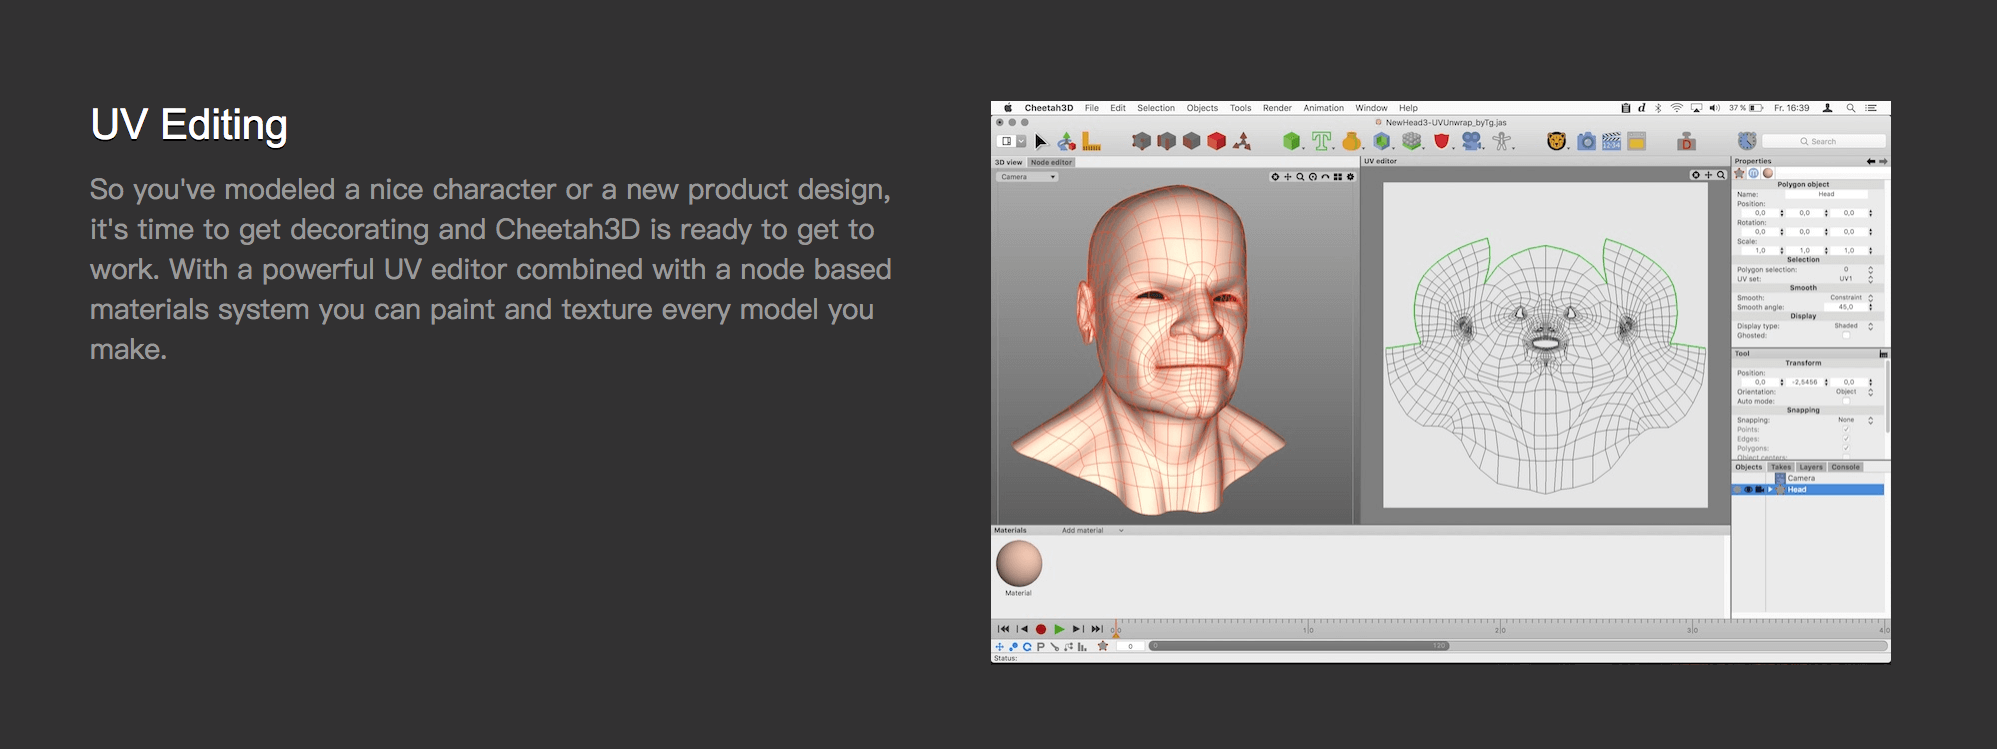This screenshot has width=1997, height=749.
Task: Toggle the Auto mode checkbox
Action: [1846, 401]
